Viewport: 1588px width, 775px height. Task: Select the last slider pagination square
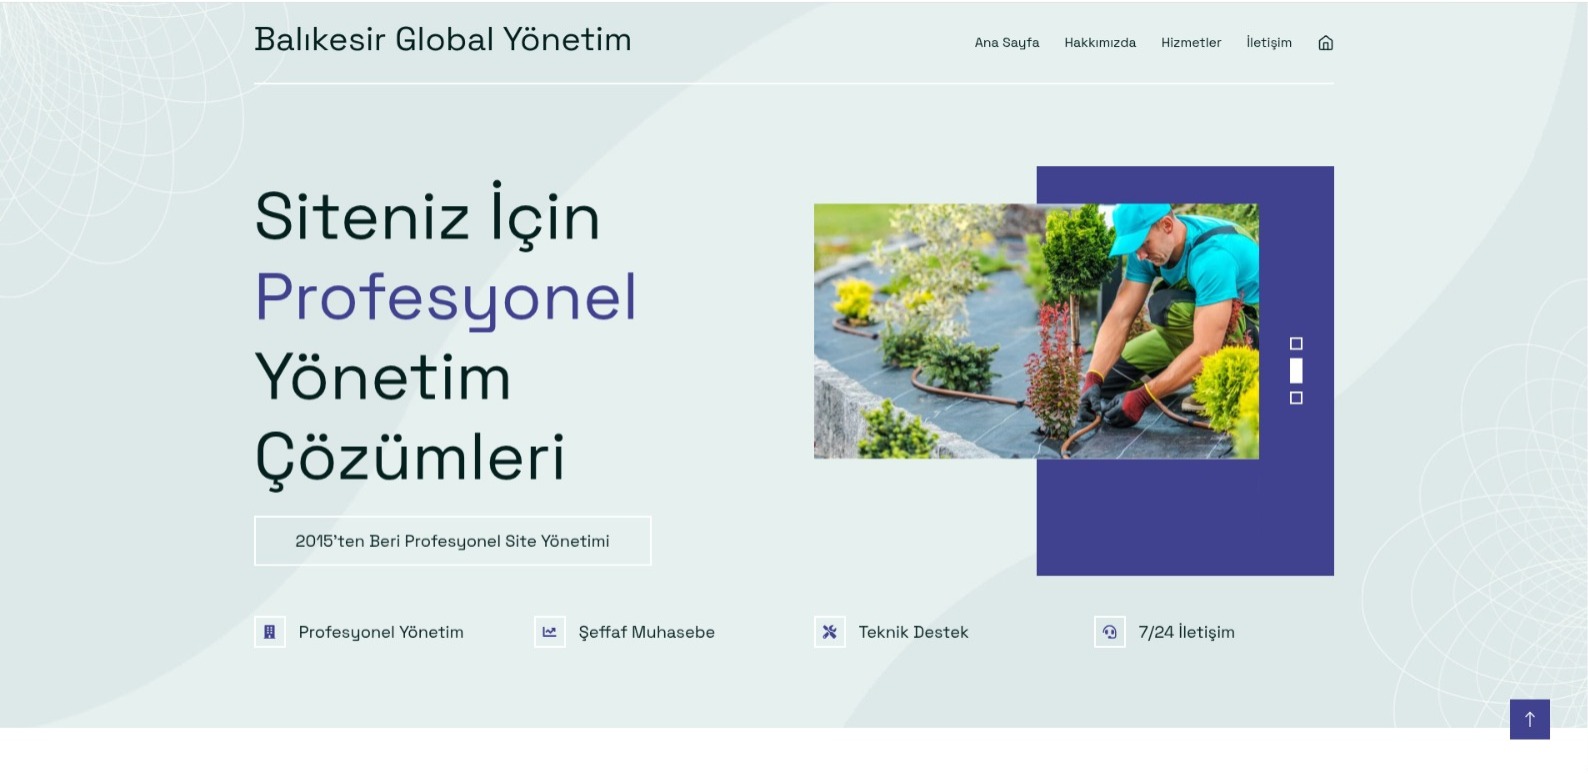1296,398
